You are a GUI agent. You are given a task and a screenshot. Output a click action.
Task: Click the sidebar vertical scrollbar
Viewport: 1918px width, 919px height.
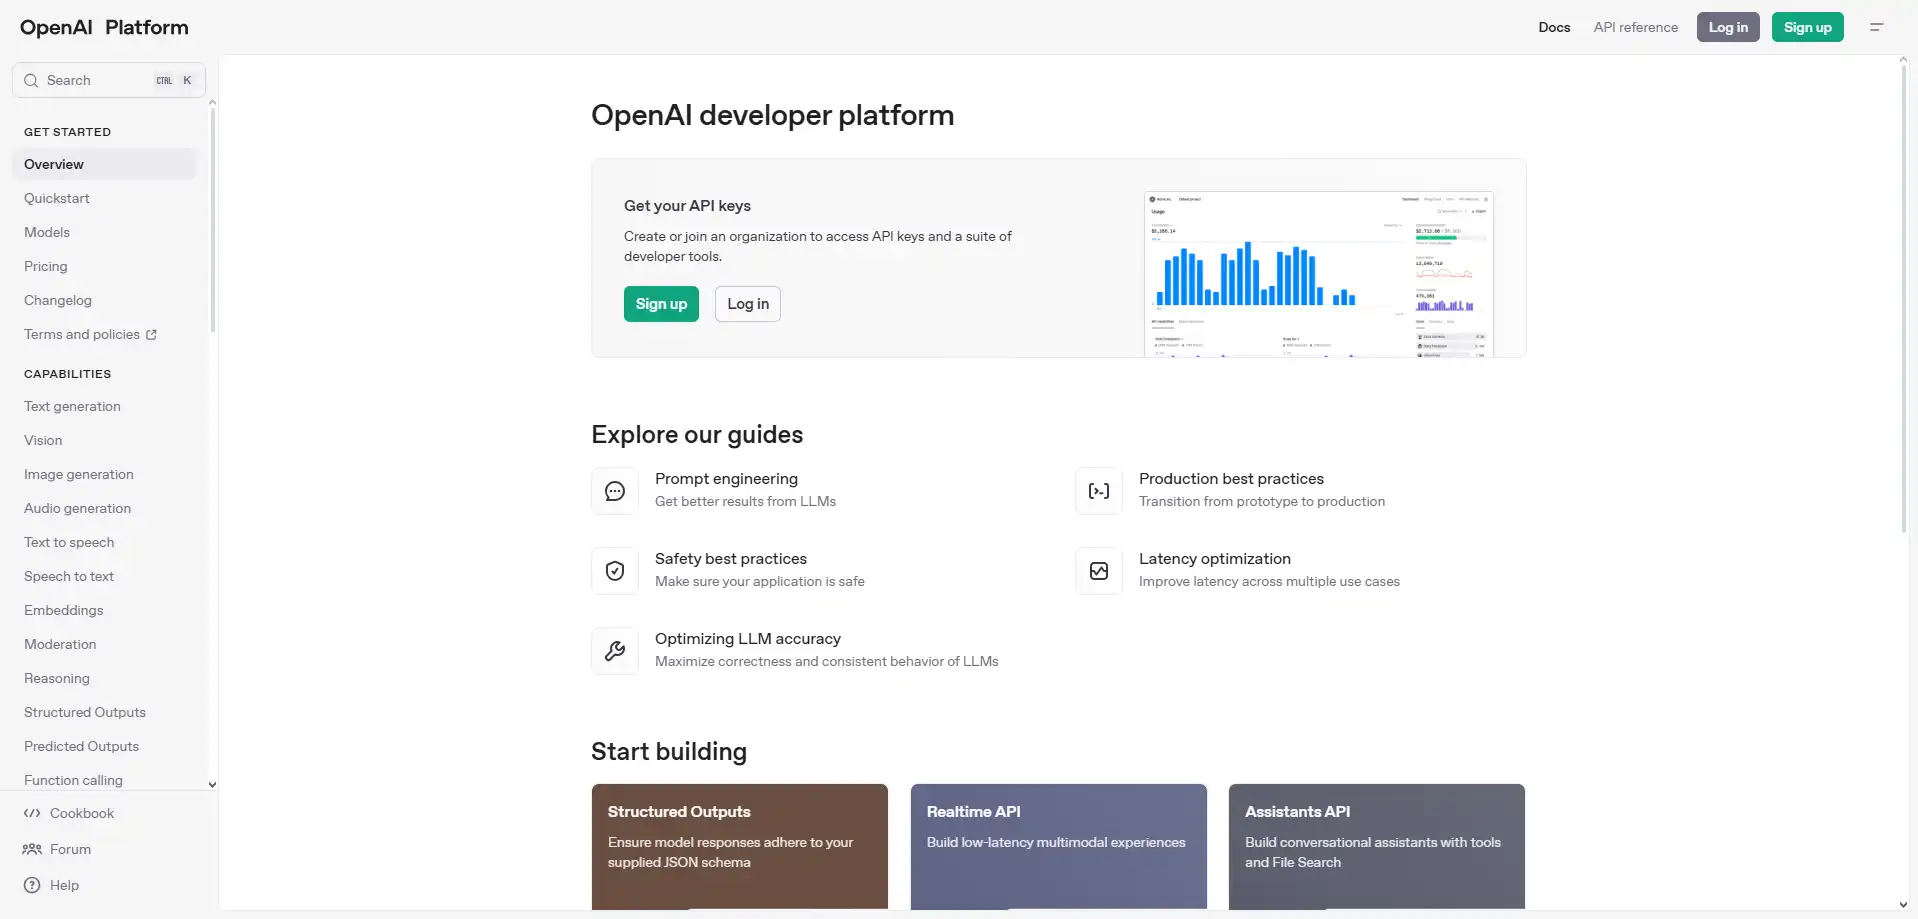(x=212, y=220)
